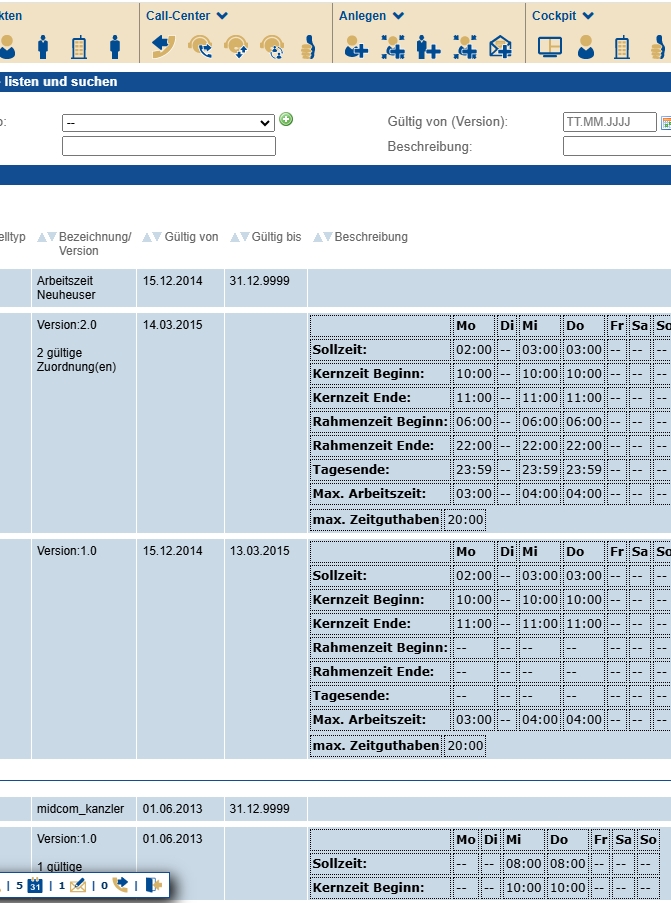Open the monitor dashboard icon under Cockpit
This screenshot has width=671, height=903.
(549, 47)
